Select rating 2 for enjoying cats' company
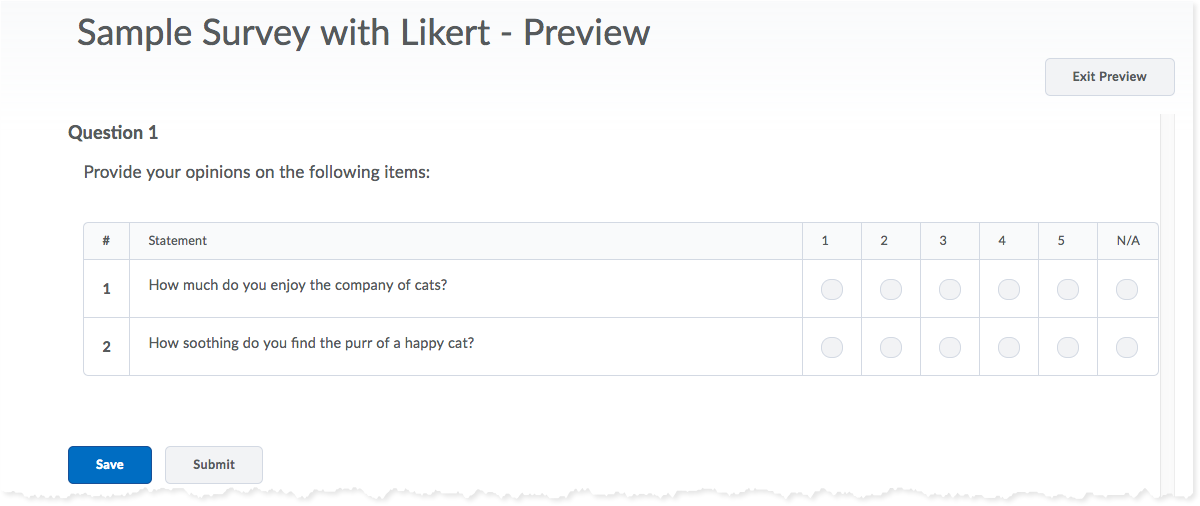Screen dimensions: 1200x506 (x=890, y=290)
